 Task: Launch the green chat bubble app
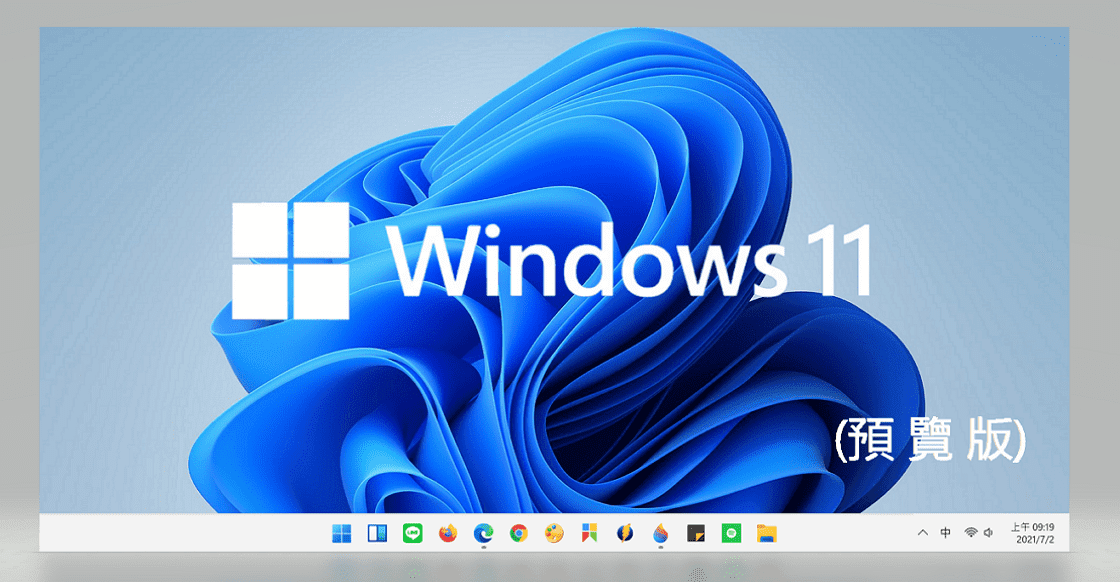pos(730,534)
